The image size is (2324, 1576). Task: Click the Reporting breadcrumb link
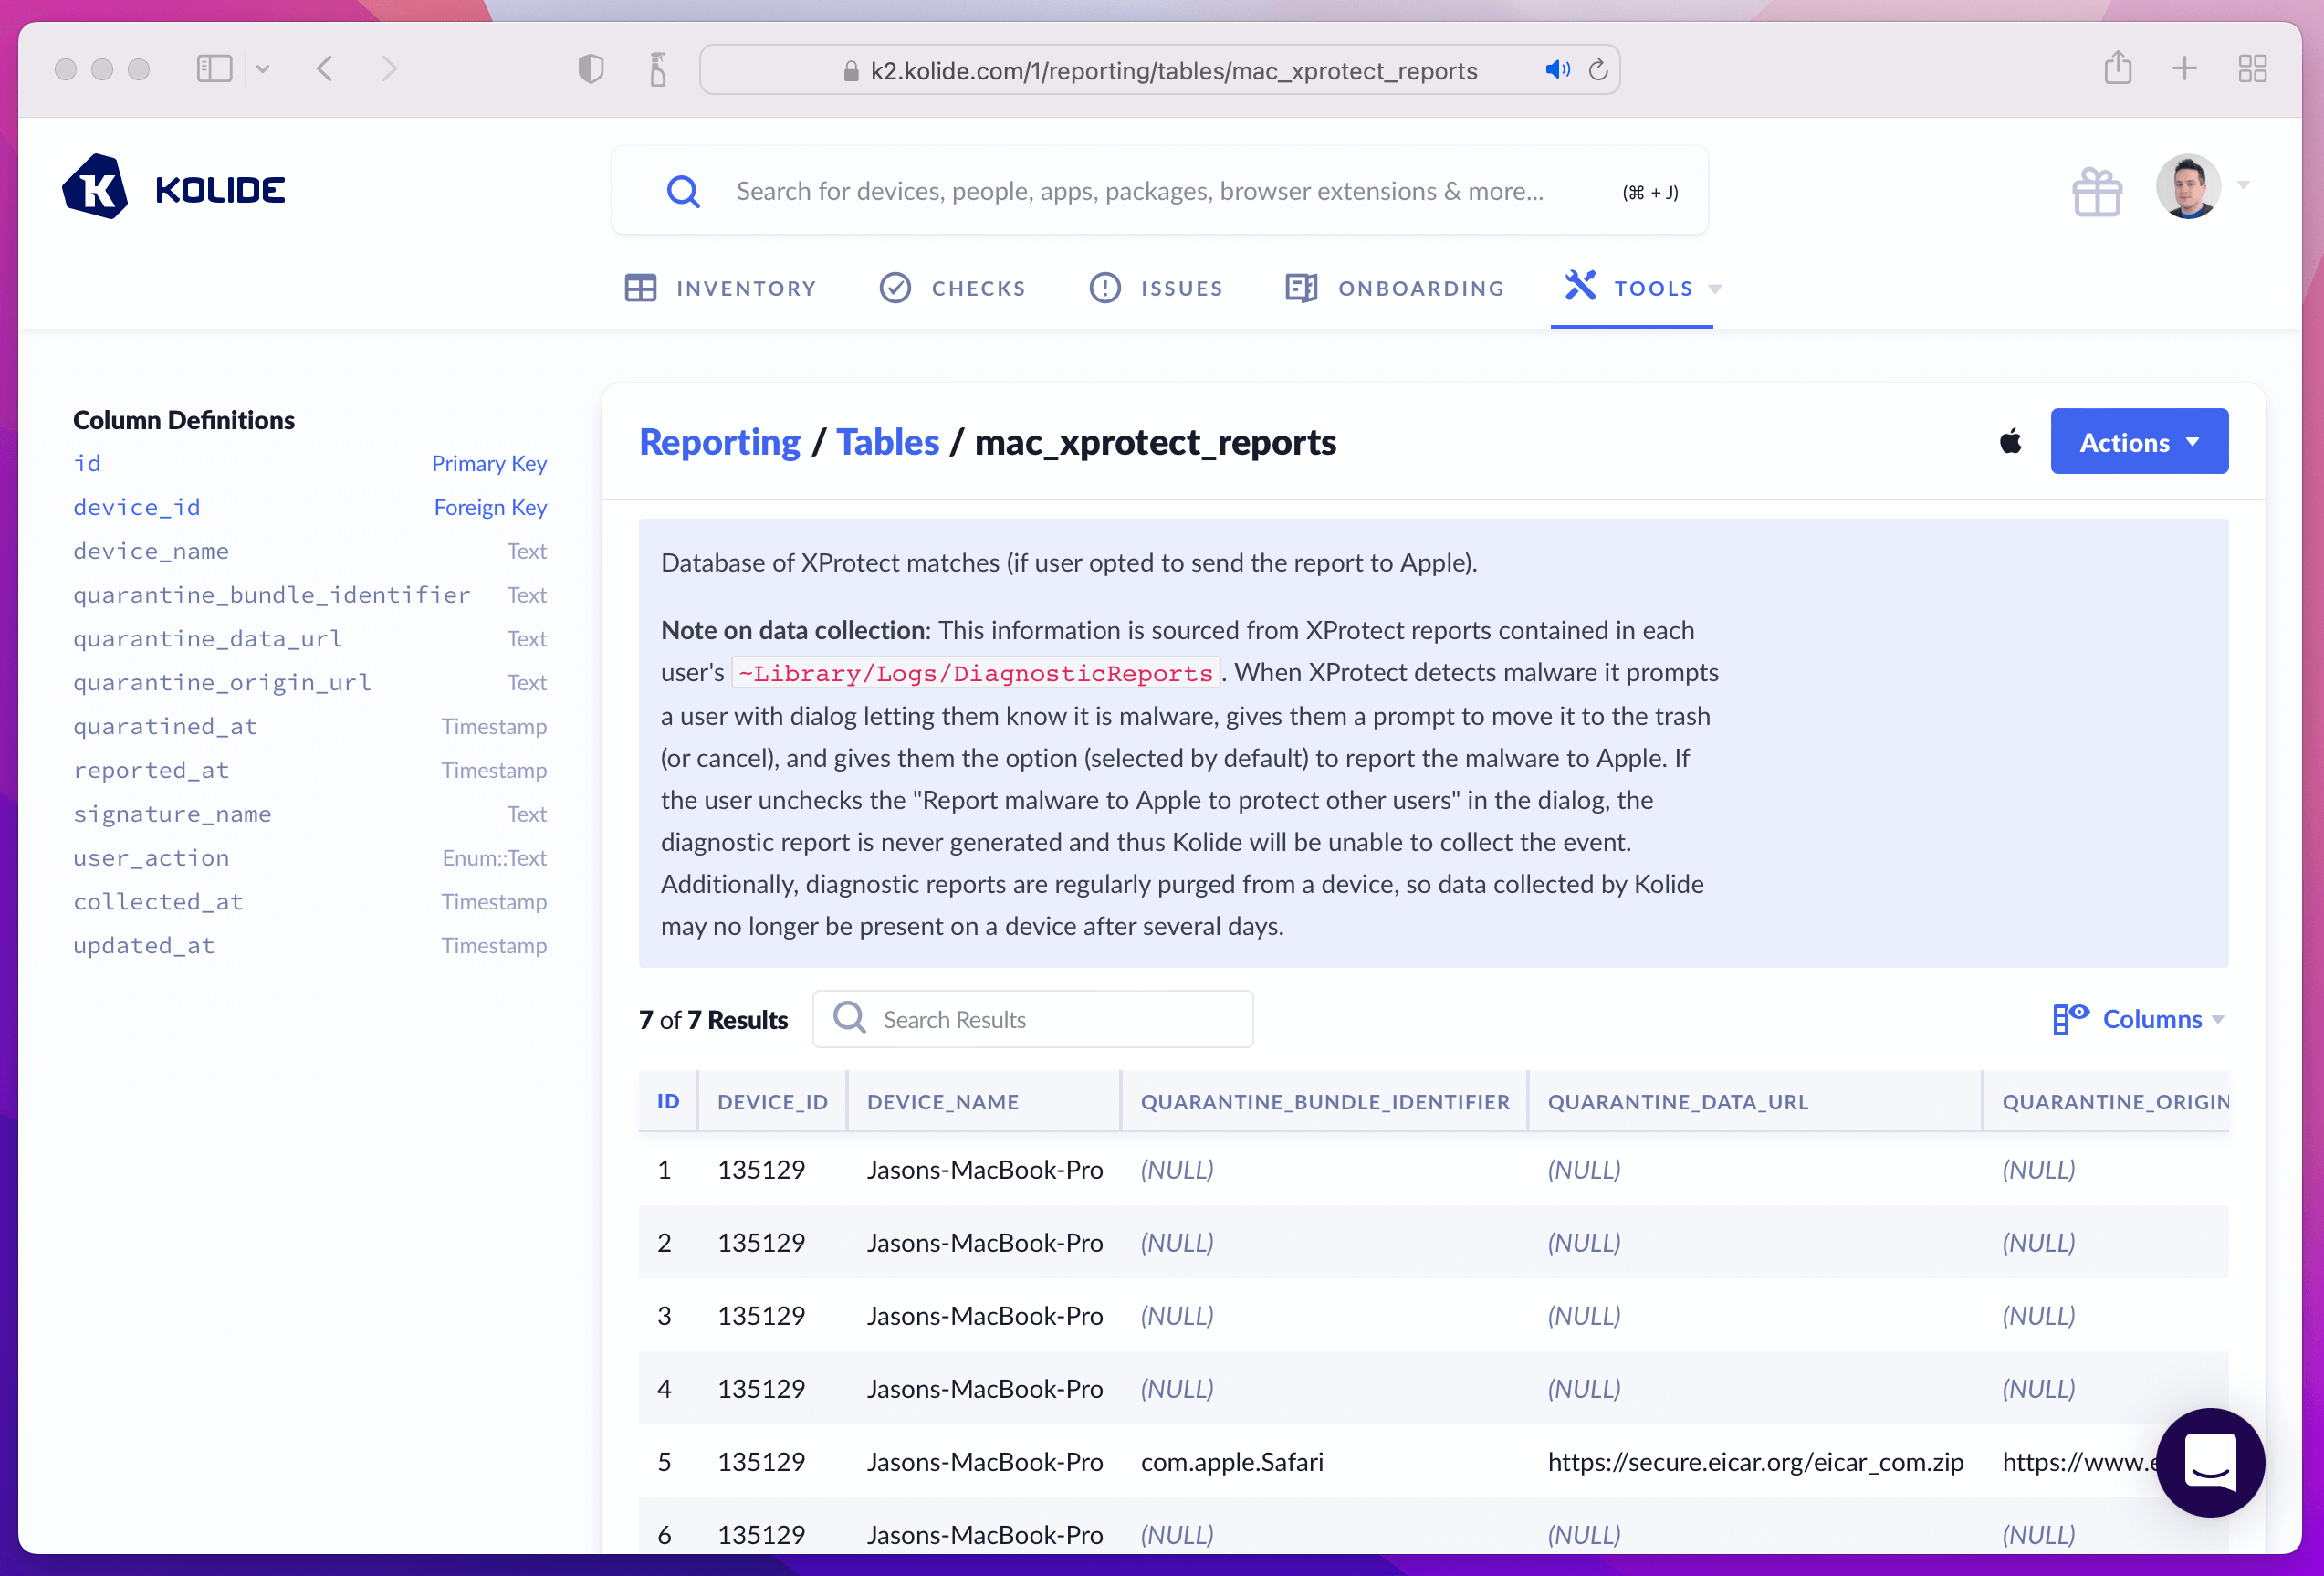(719, 442)
